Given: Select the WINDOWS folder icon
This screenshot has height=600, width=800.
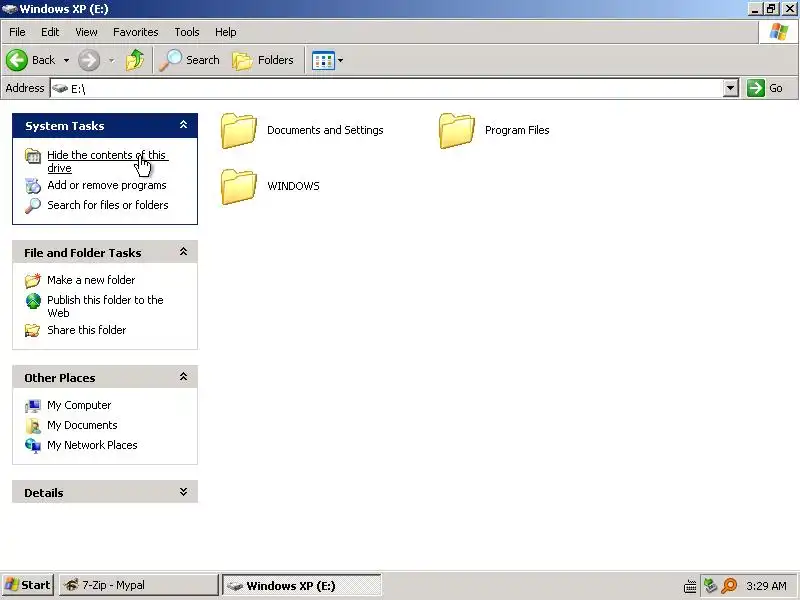Looking at the screenshot, I should (239, 187).
